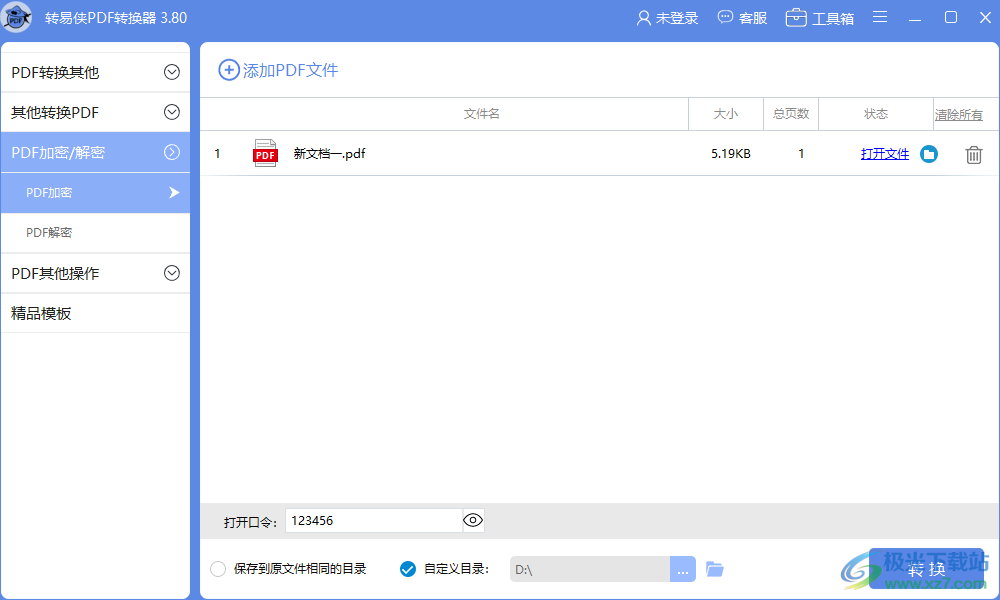Minimize the converter window
Viewport: 1000px width, 600px height.
coord(915,18)
